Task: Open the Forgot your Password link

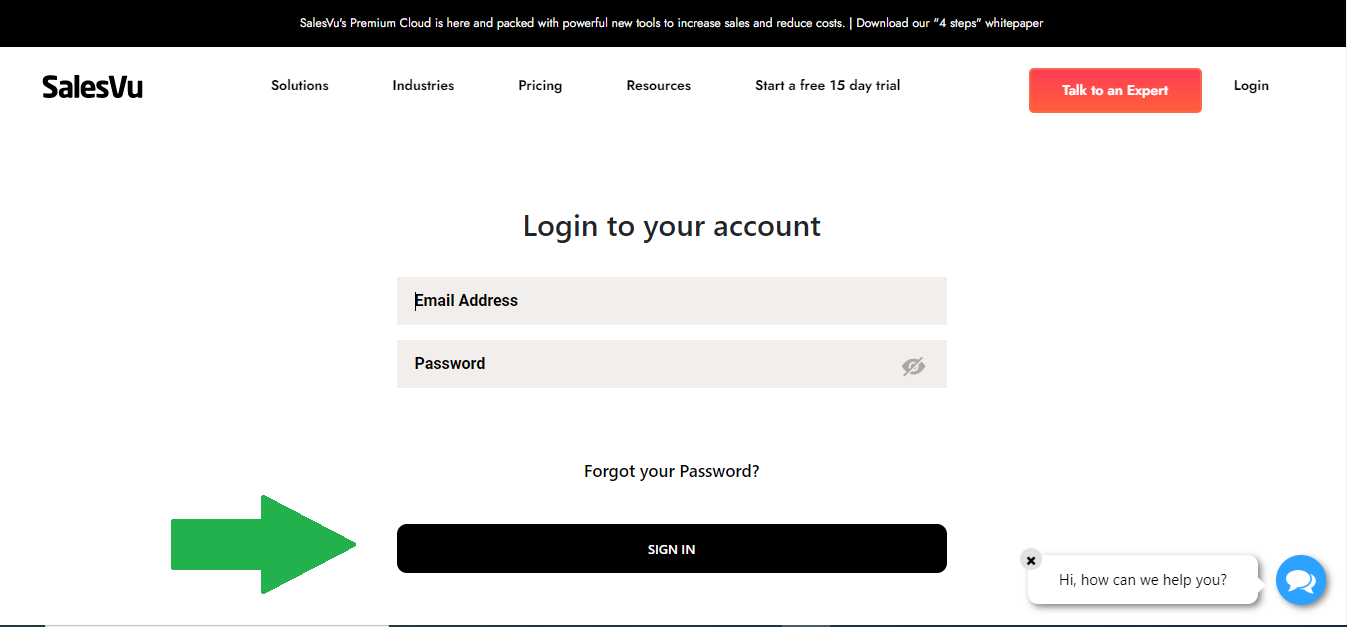Action: 671,471
